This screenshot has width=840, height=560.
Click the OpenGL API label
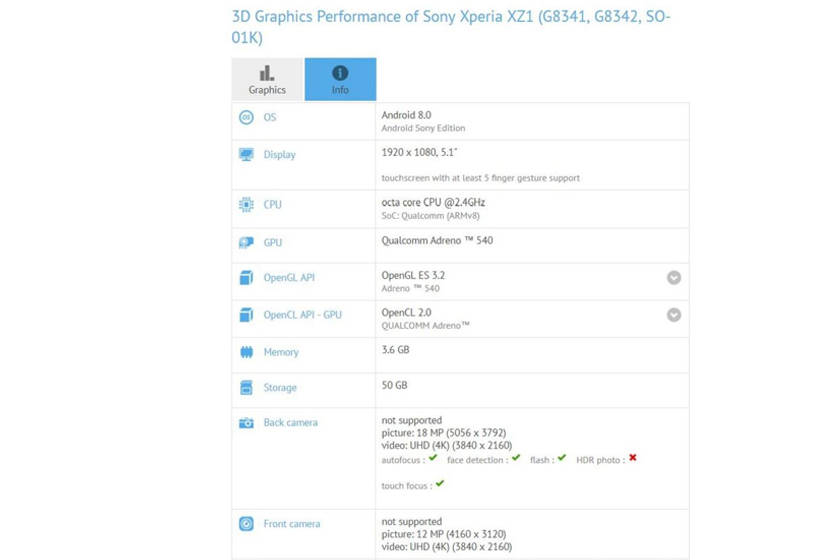(x=289, y=278)
